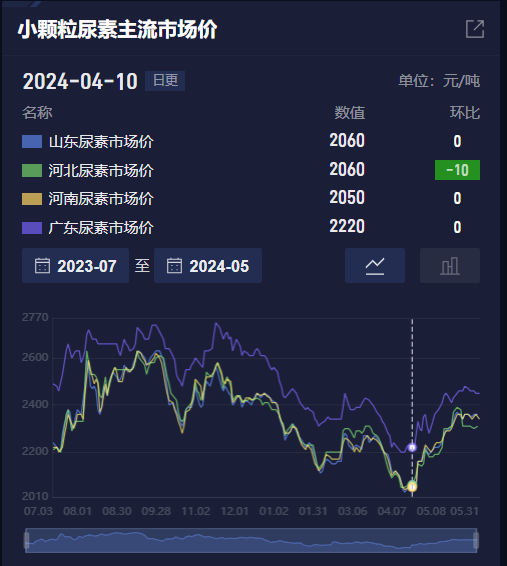The width and height of the screenshot is (507, 566).
Task: Click yellow data point at chart bottom
Action: pyautogui.click(x=412, y=487)
